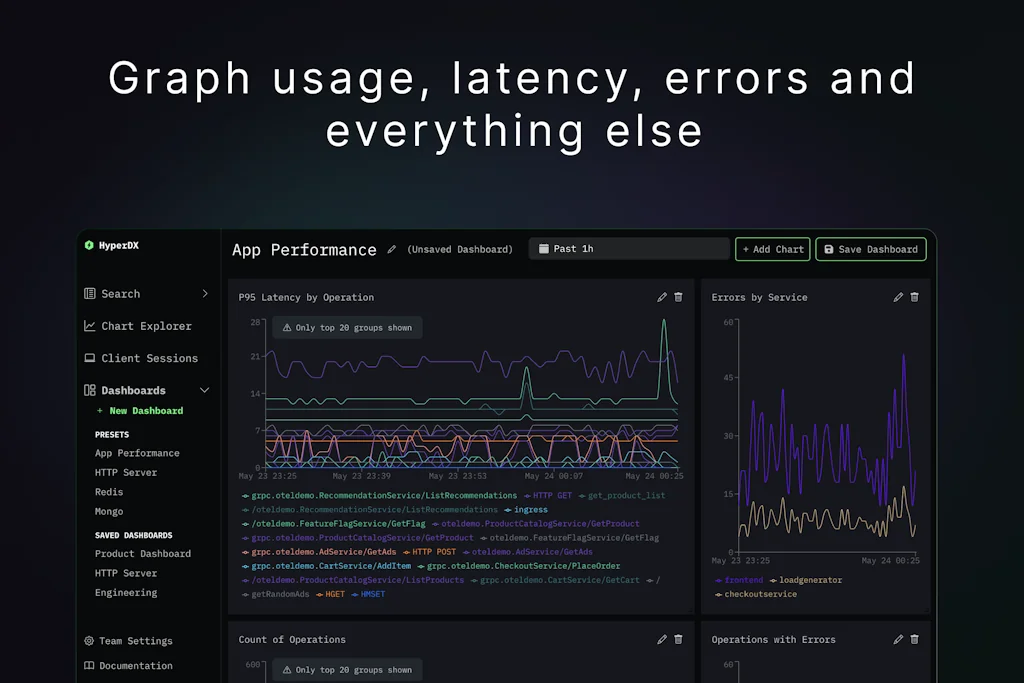Open the Product Dashboard saved dashboard

click(x=142, y=553)
